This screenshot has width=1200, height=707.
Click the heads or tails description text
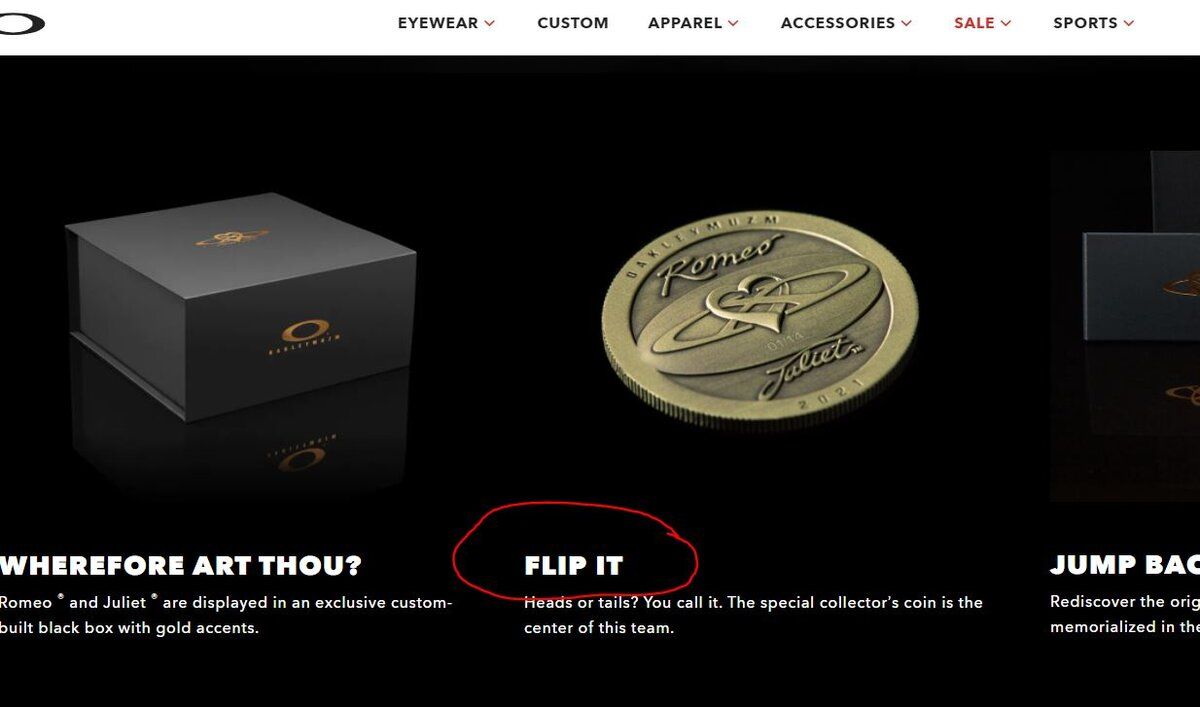click(x=753, y=615)
